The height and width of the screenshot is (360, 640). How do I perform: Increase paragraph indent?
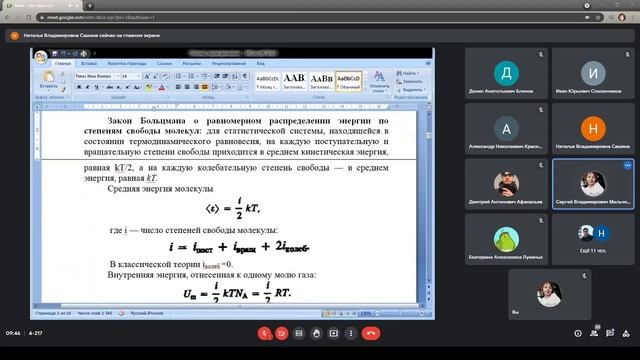[225, 76]
